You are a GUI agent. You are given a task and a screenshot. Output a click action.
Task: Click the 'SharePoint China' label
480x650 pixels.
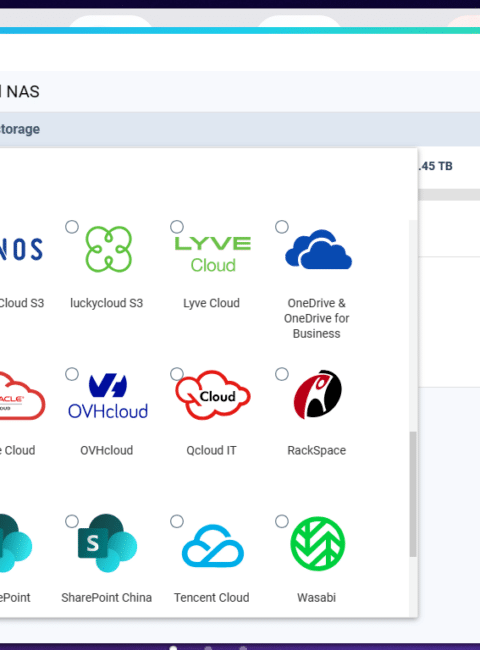(x=107, y=598)
